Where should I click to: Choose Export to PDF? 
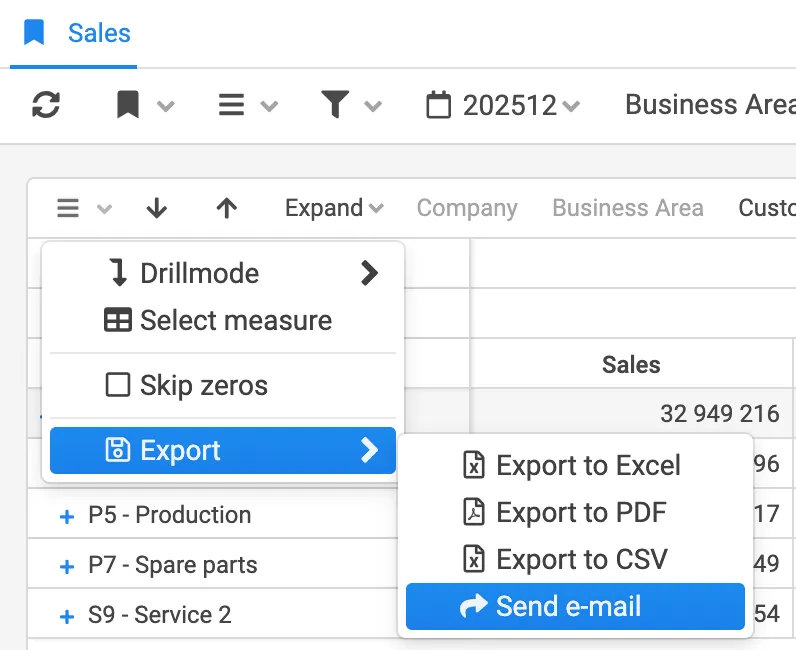click(574, 513)
